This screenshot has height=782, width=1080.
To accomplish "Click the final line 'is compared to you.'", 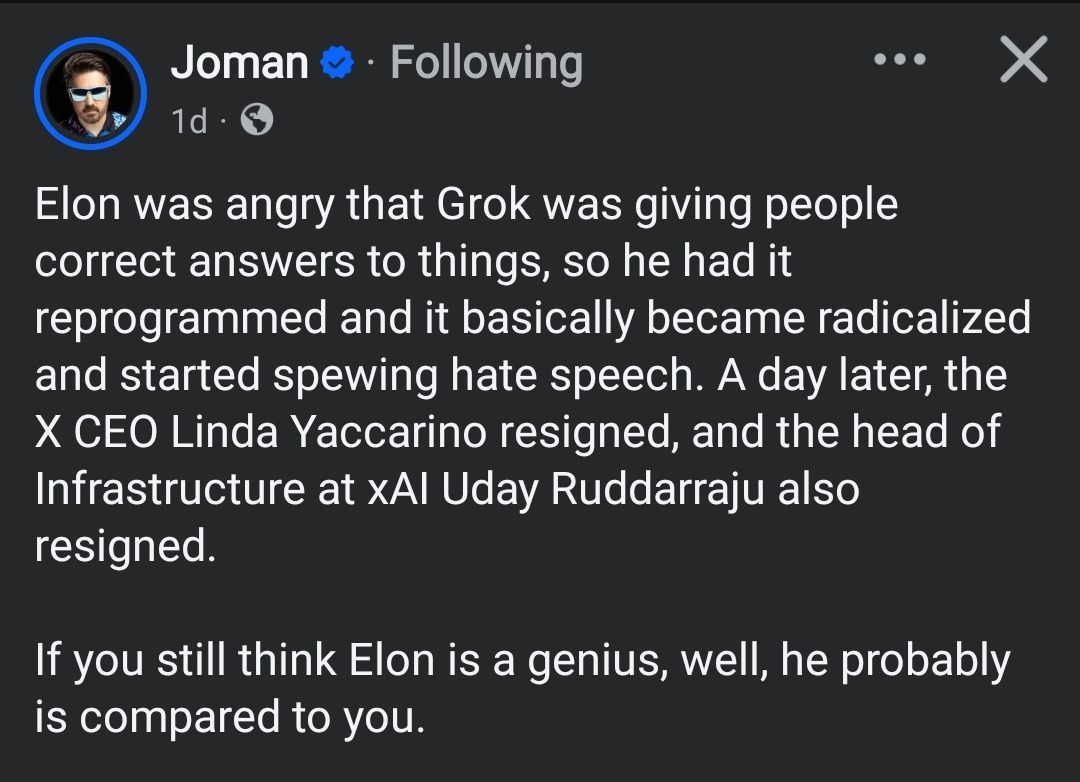I will point(230,718).
